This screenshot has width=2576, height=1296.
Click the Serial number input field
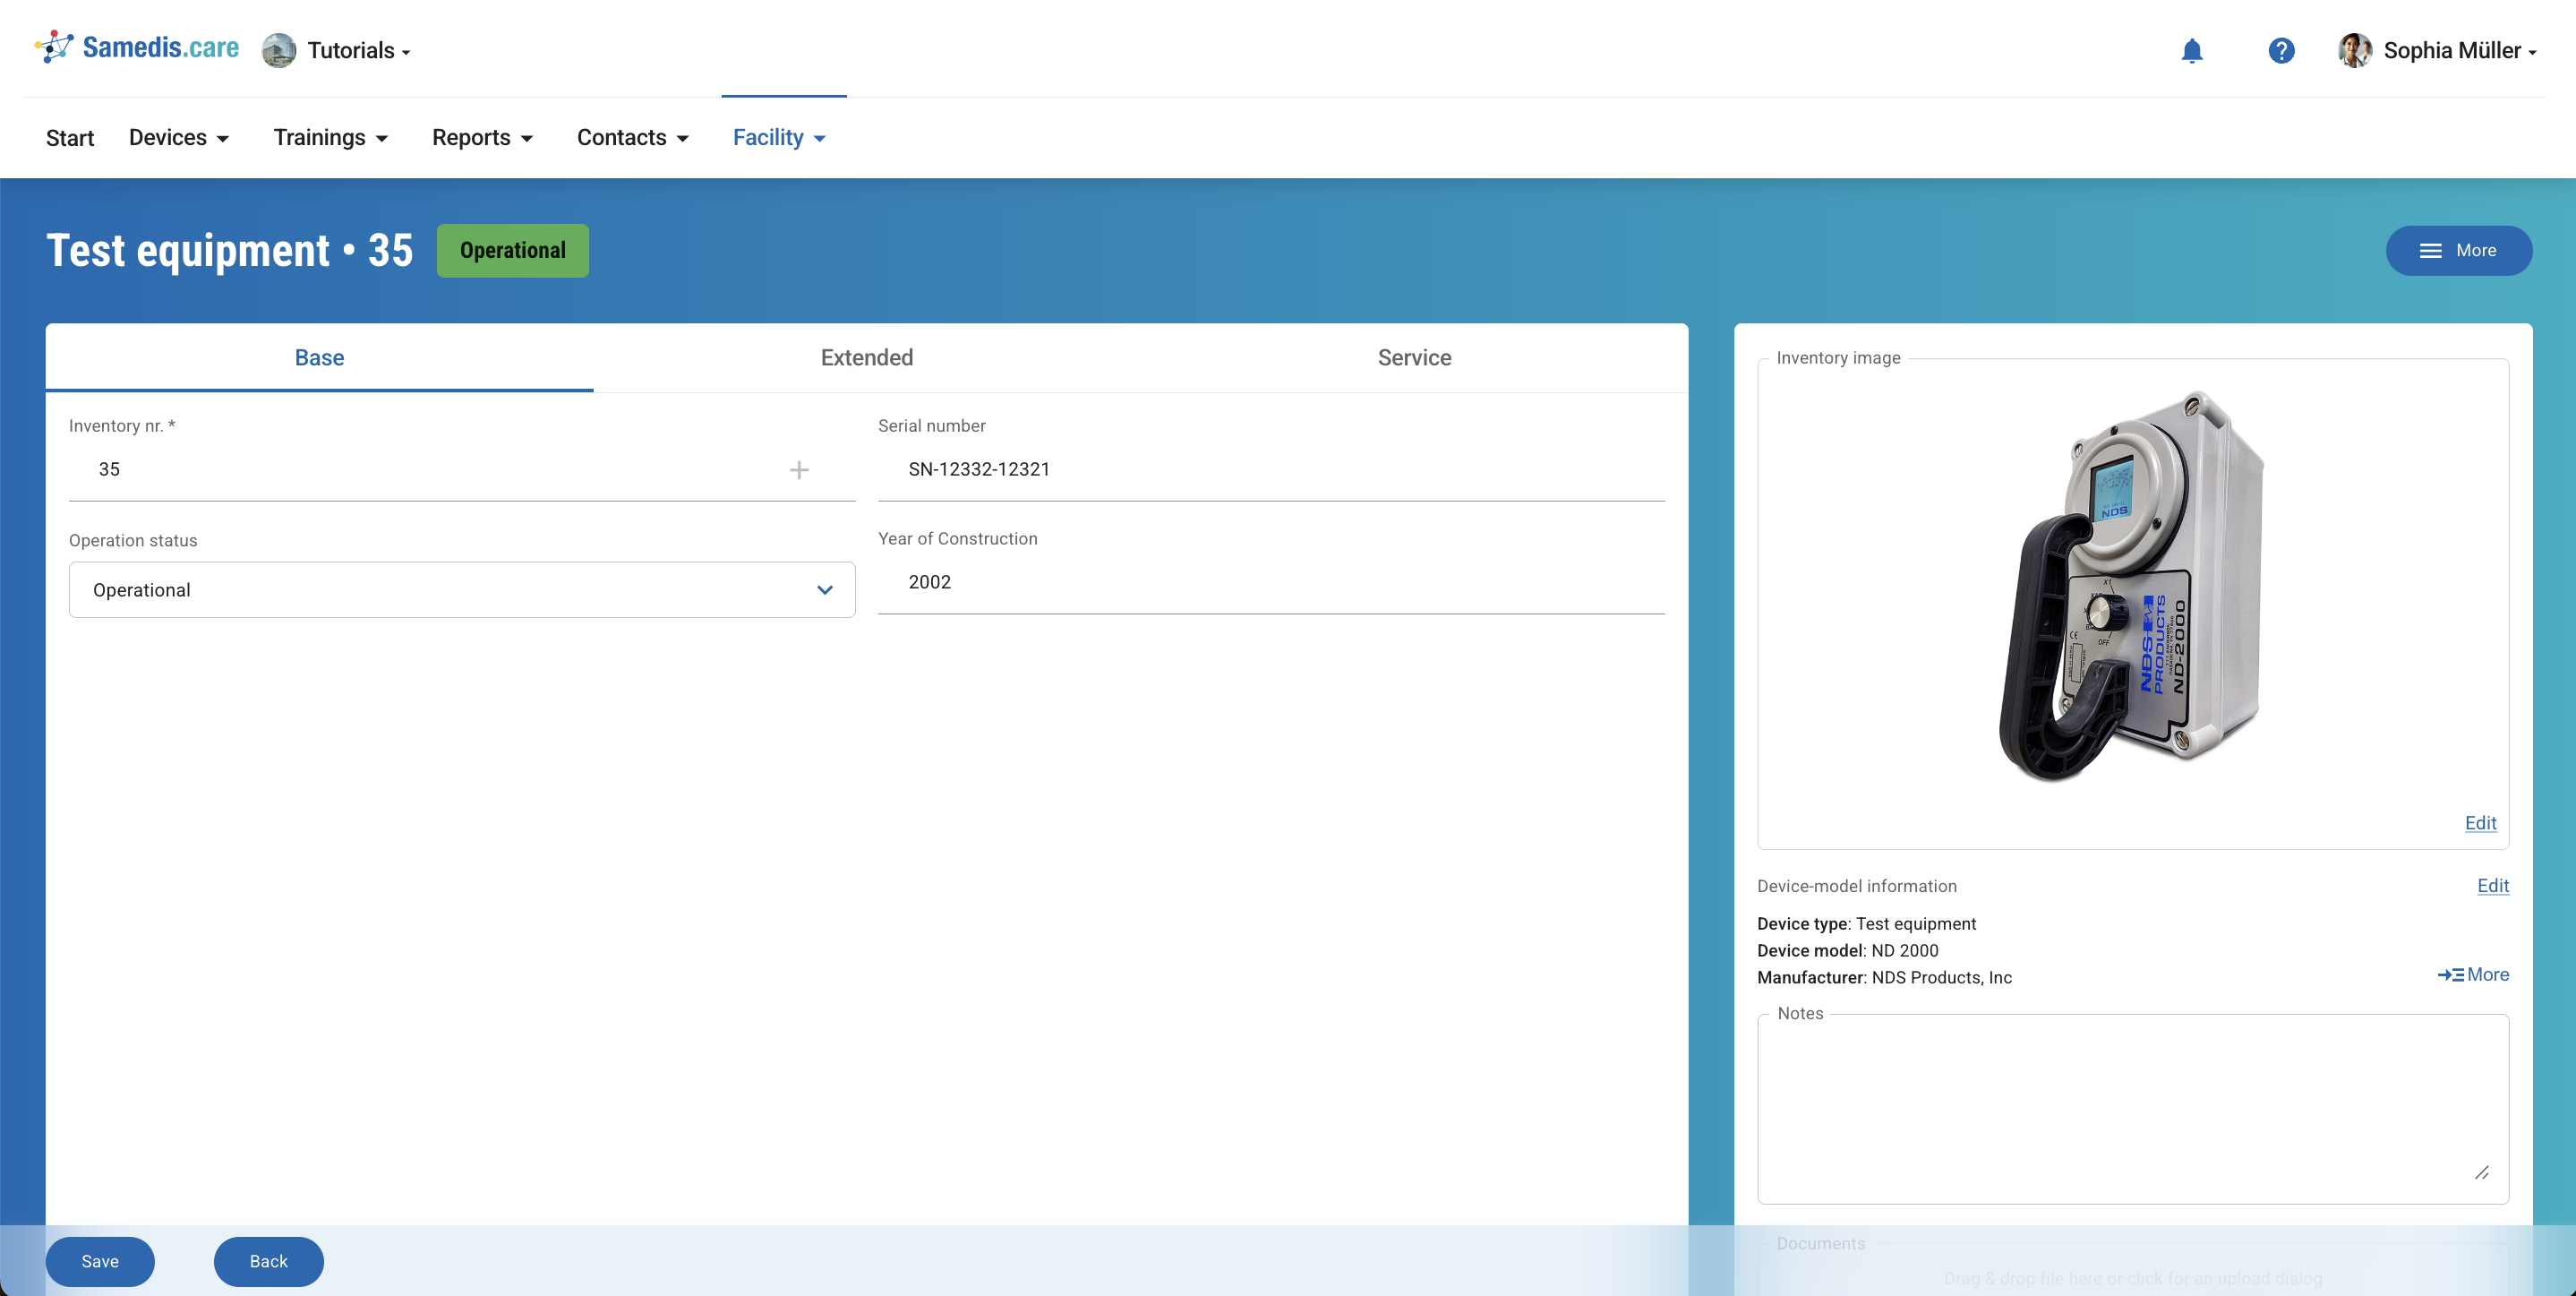(1270, 470)
